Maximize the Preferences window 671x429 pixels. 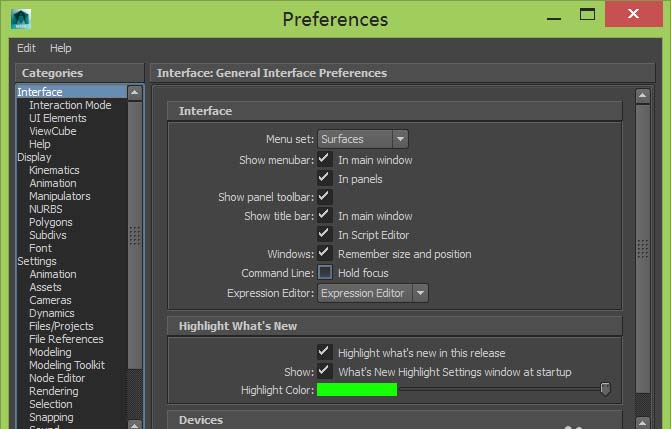coord(589,14)
